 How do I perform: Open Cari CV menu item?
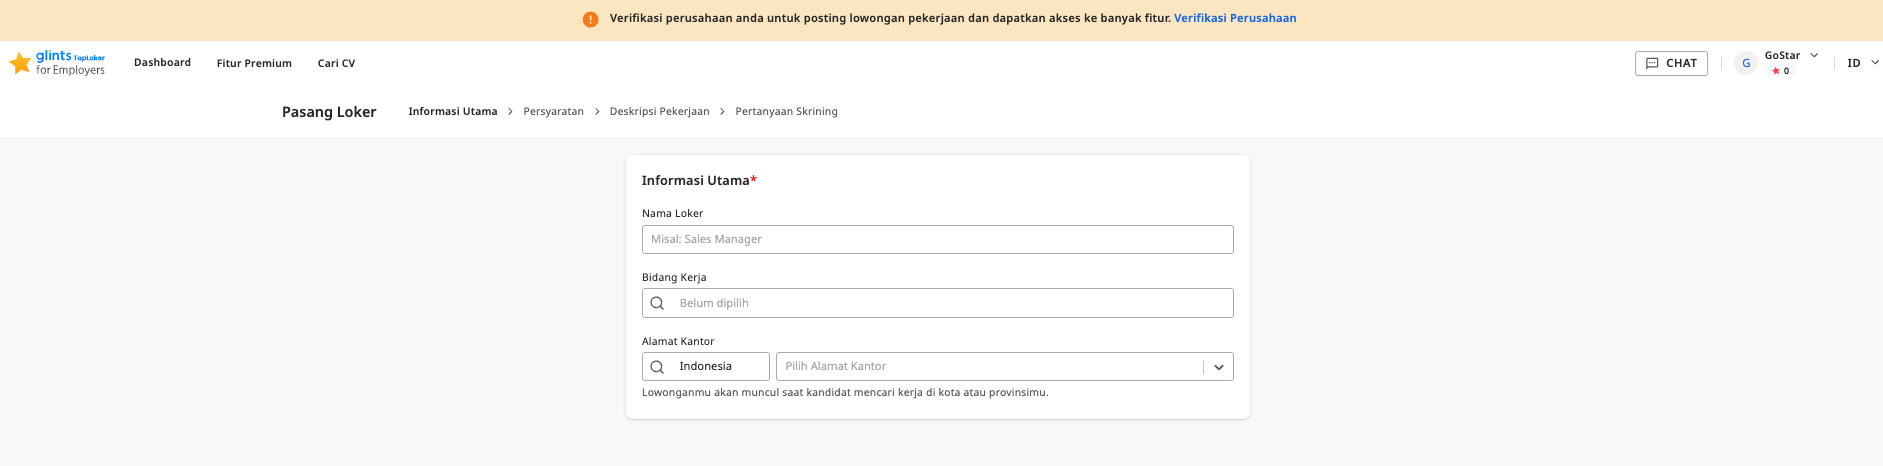(x=336, y=63)
